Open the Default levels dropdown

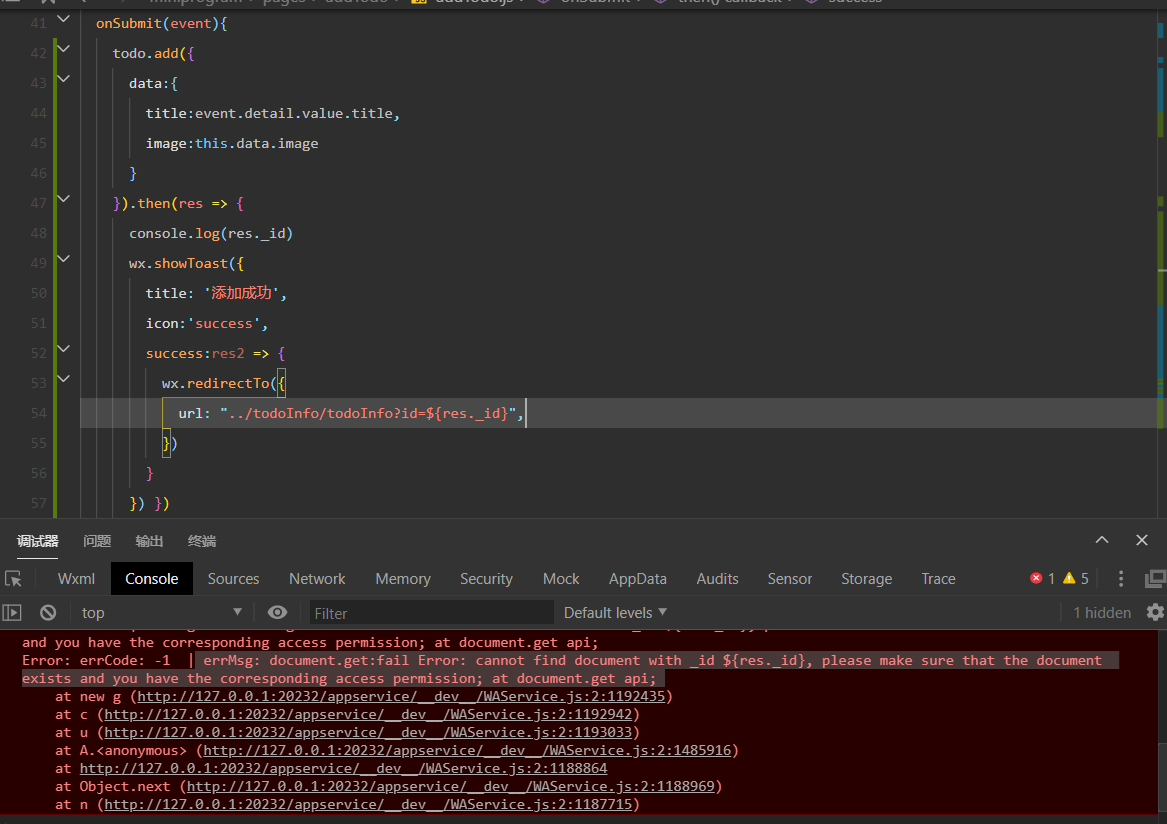(x=615, y=613)
